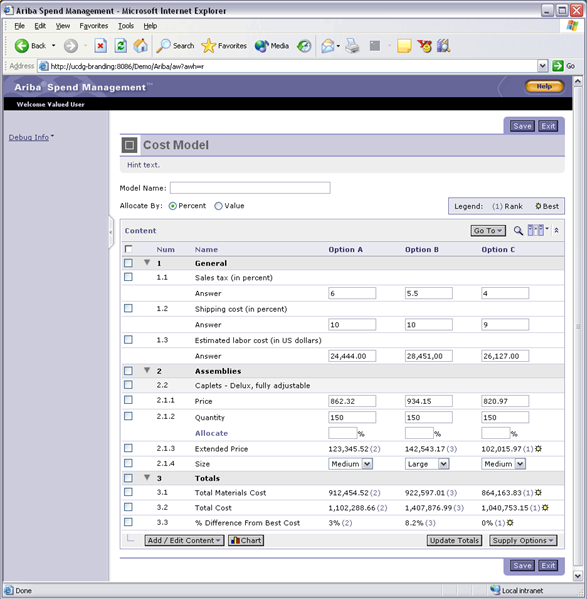The image size is (587, 599).
Task: Open the Favorites menu
Action: click(x=94, y=26)
